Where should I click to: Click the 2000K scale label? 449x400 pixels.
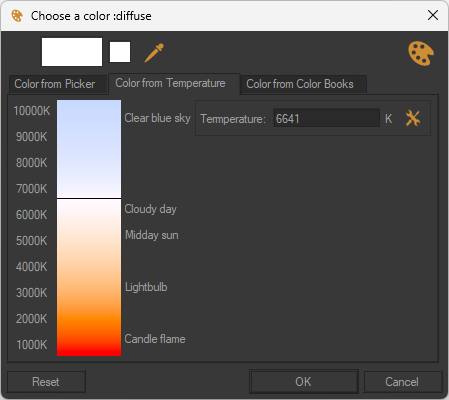32,319
